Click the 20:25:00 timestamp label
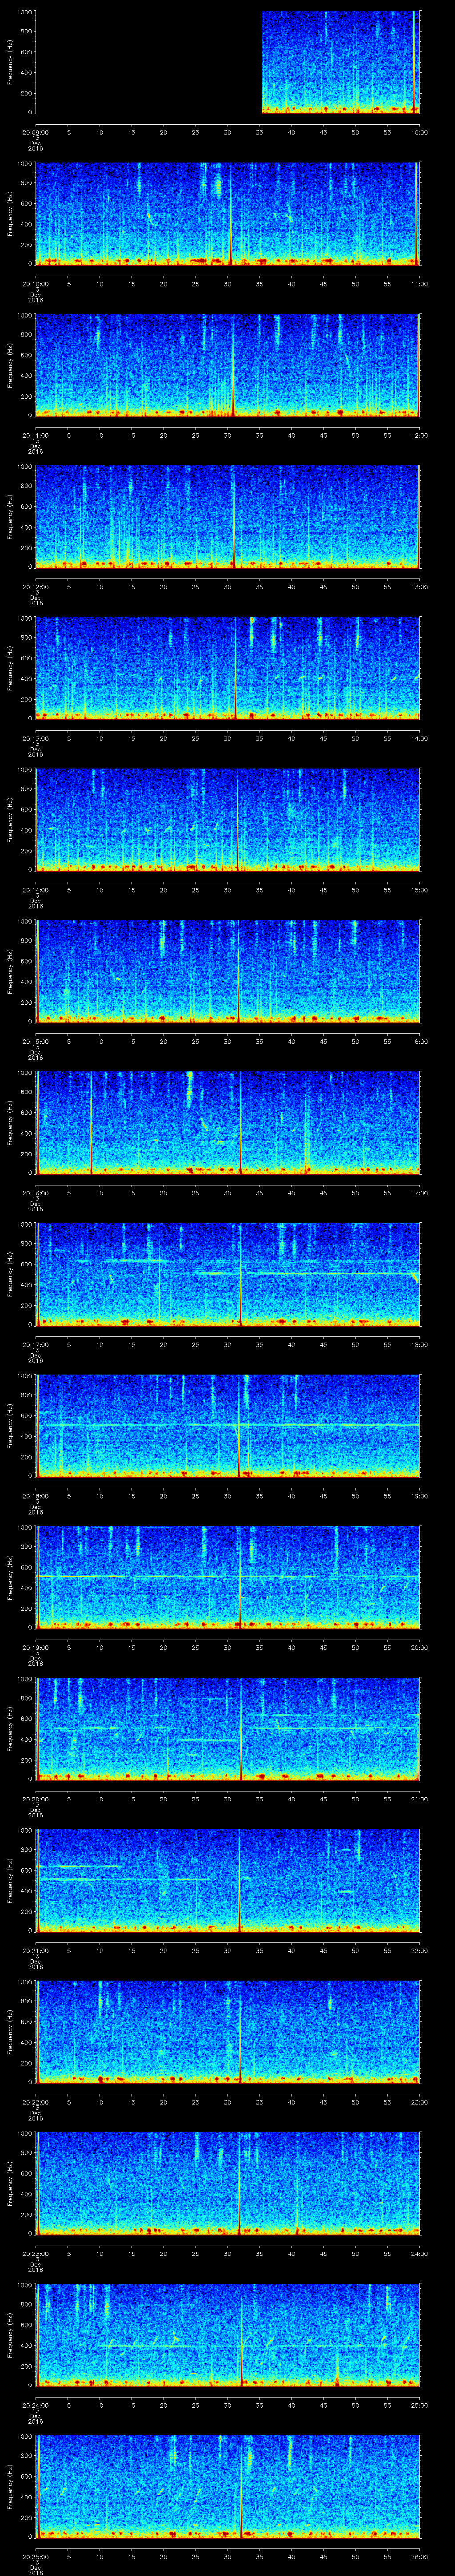 [35, 2556]
